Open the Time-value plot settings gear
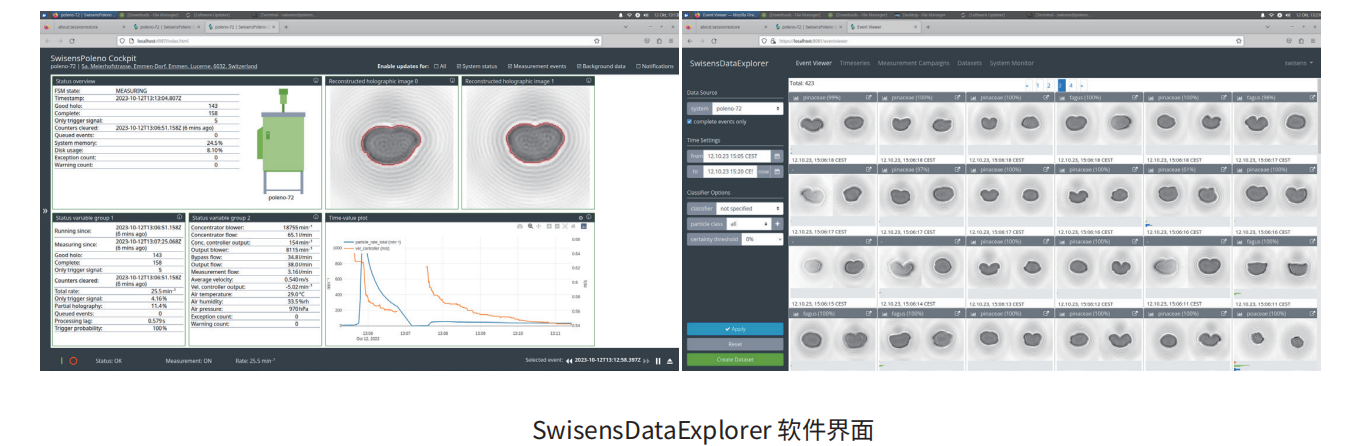The width and height of the screenshot is (1366, 446). point(580,217)
